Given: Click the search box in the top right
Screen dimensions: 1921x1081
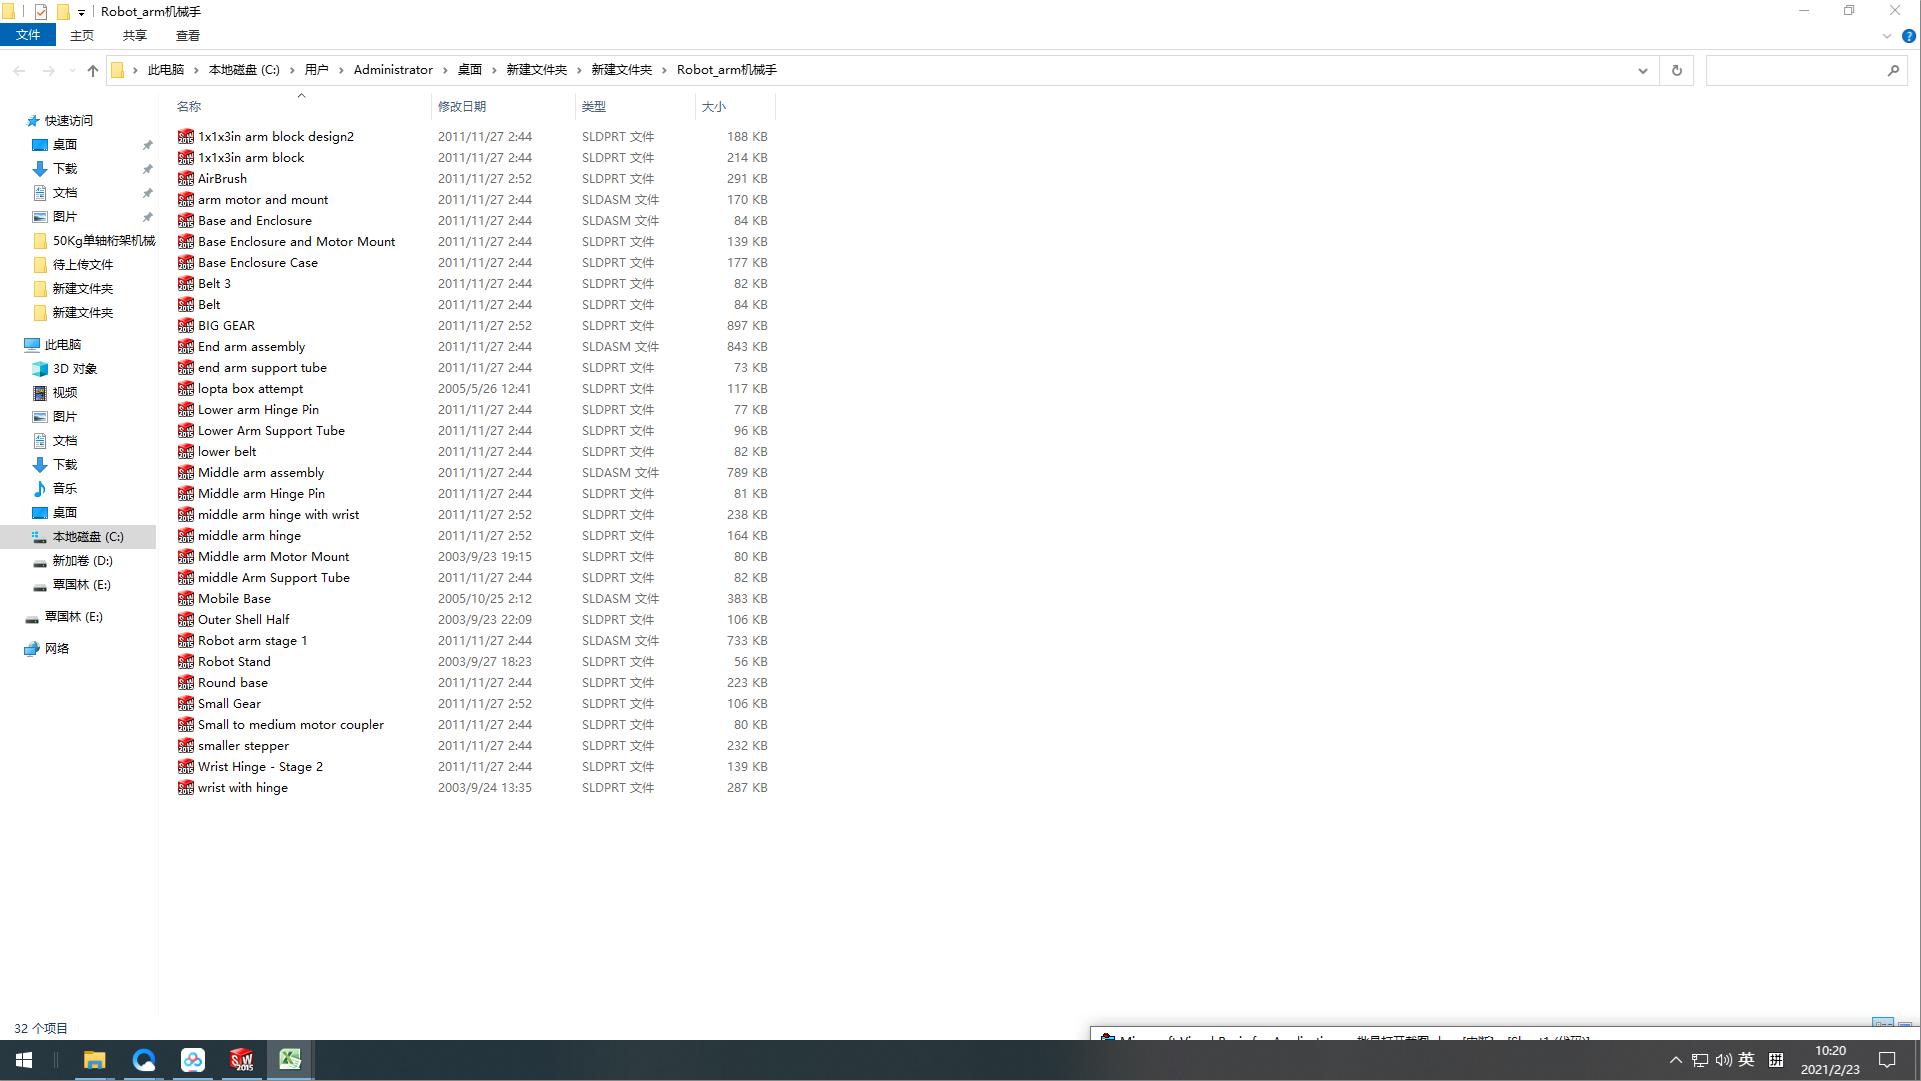Looking at the screenshot, I should tap(1795, 70).
